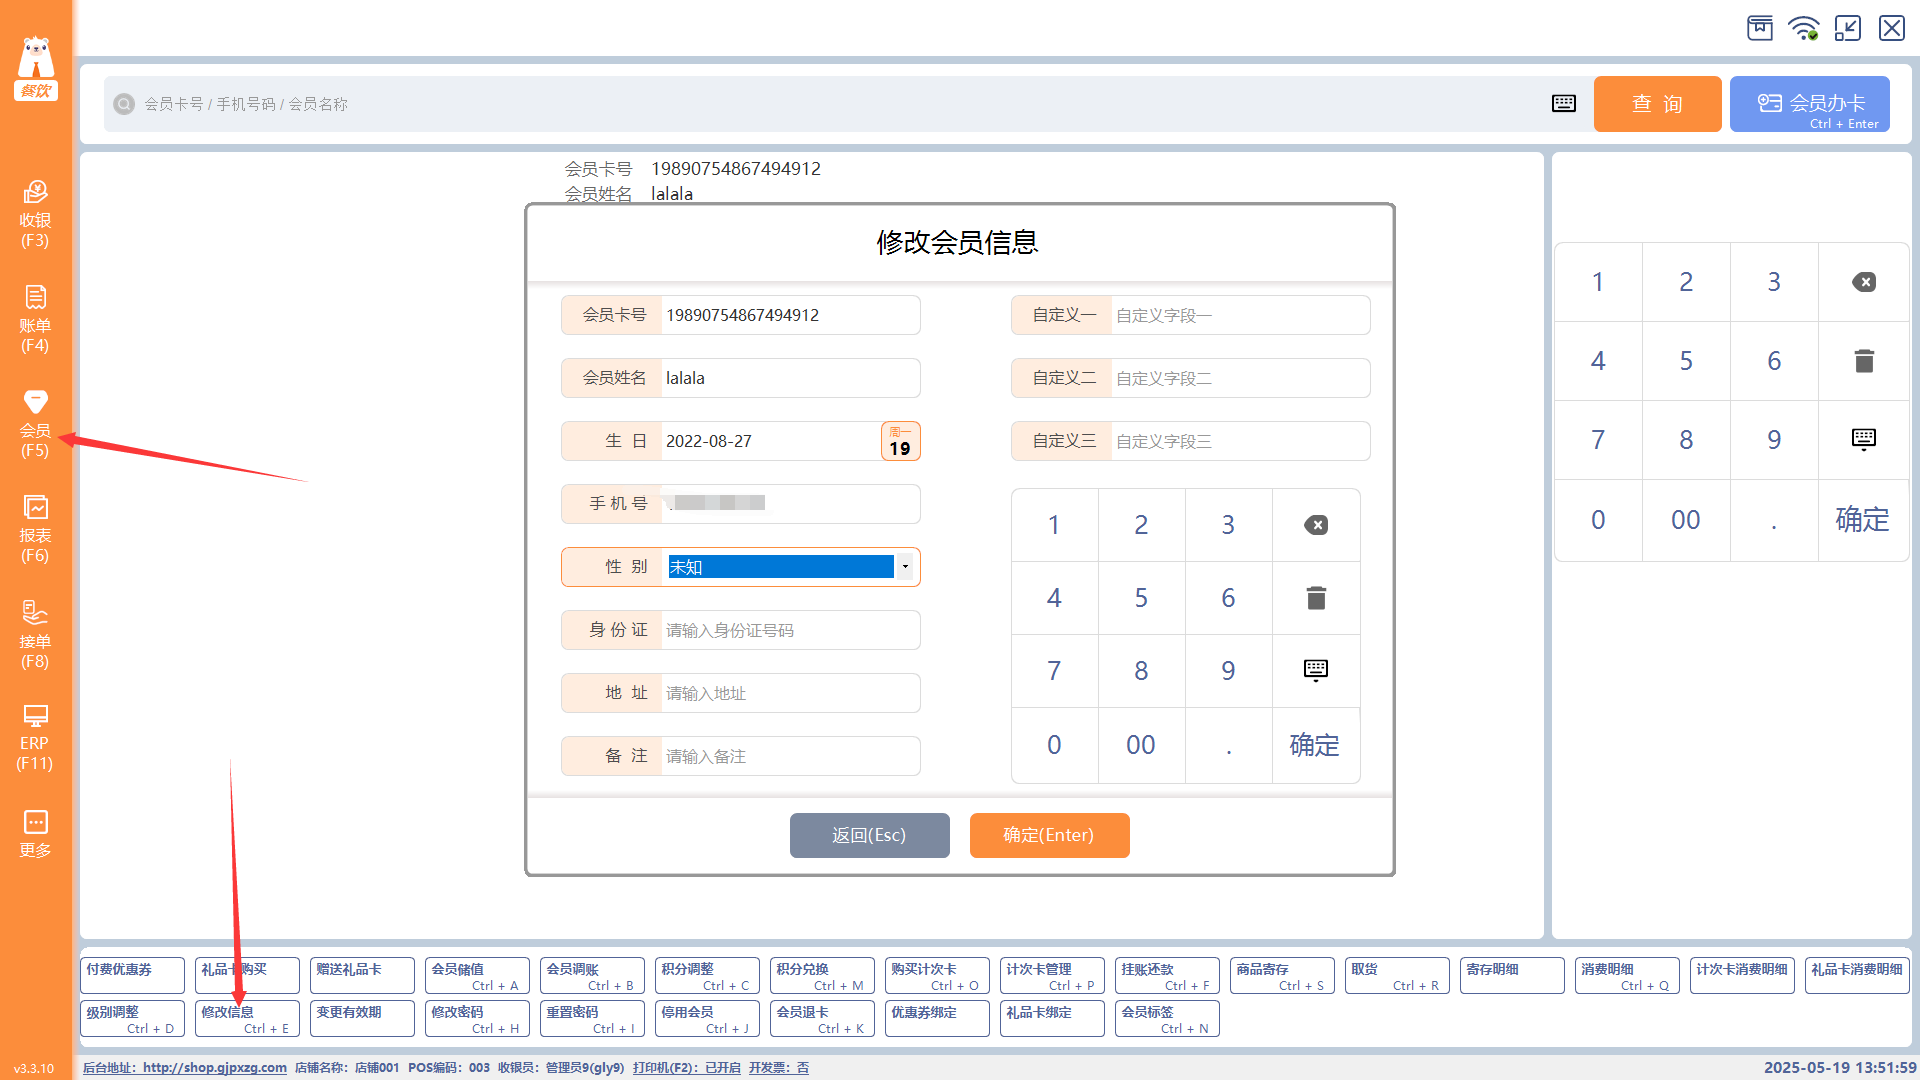This screenshot has width=1920, height=1080.
Task: Click the 修改信息 Ctrl+E function
Action: coord(247,1018)
